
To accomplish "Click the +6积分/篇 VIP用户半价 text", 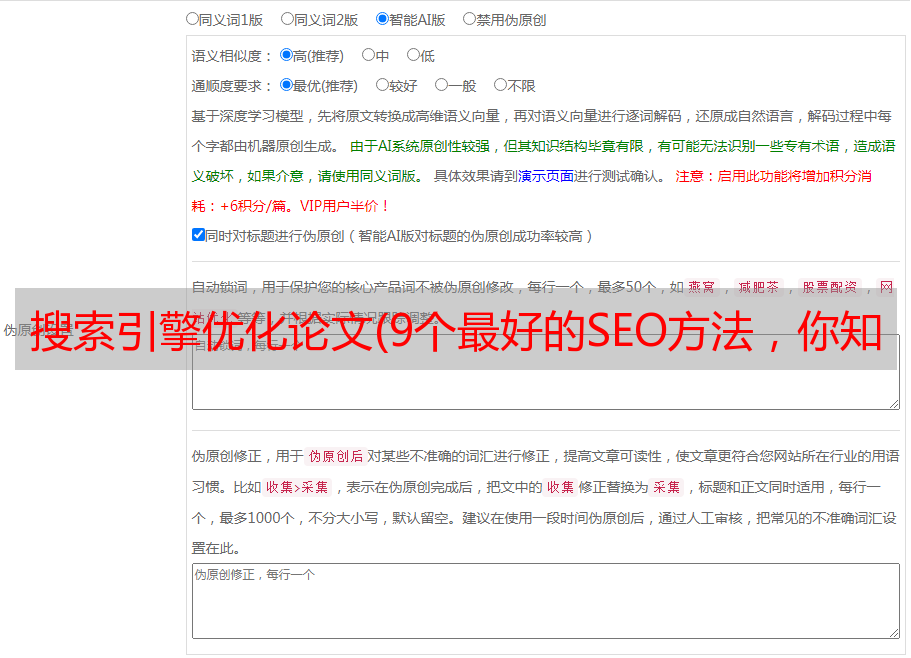I will (304, 206).
